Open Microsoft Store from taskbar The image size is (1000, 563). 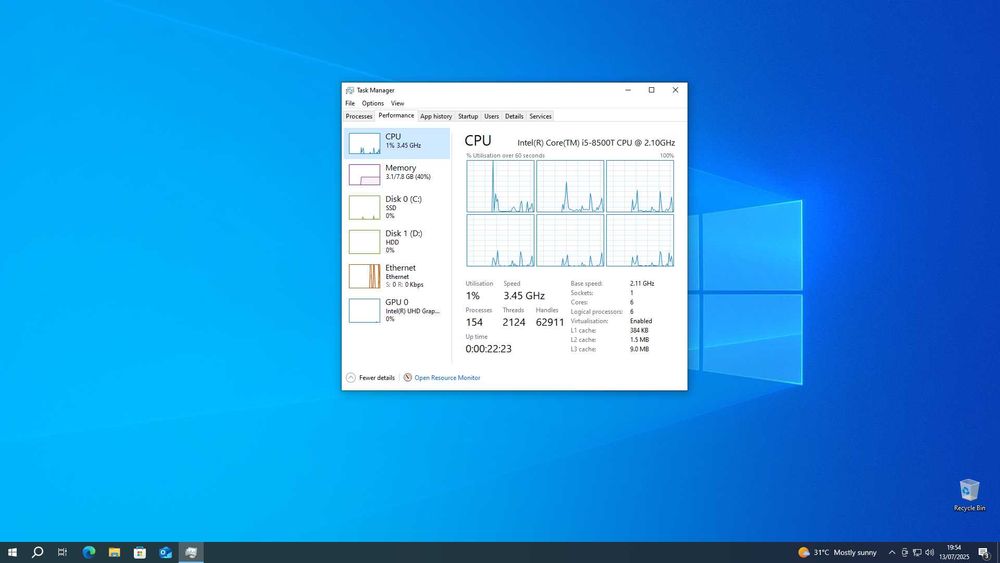[x=140, y=552]
